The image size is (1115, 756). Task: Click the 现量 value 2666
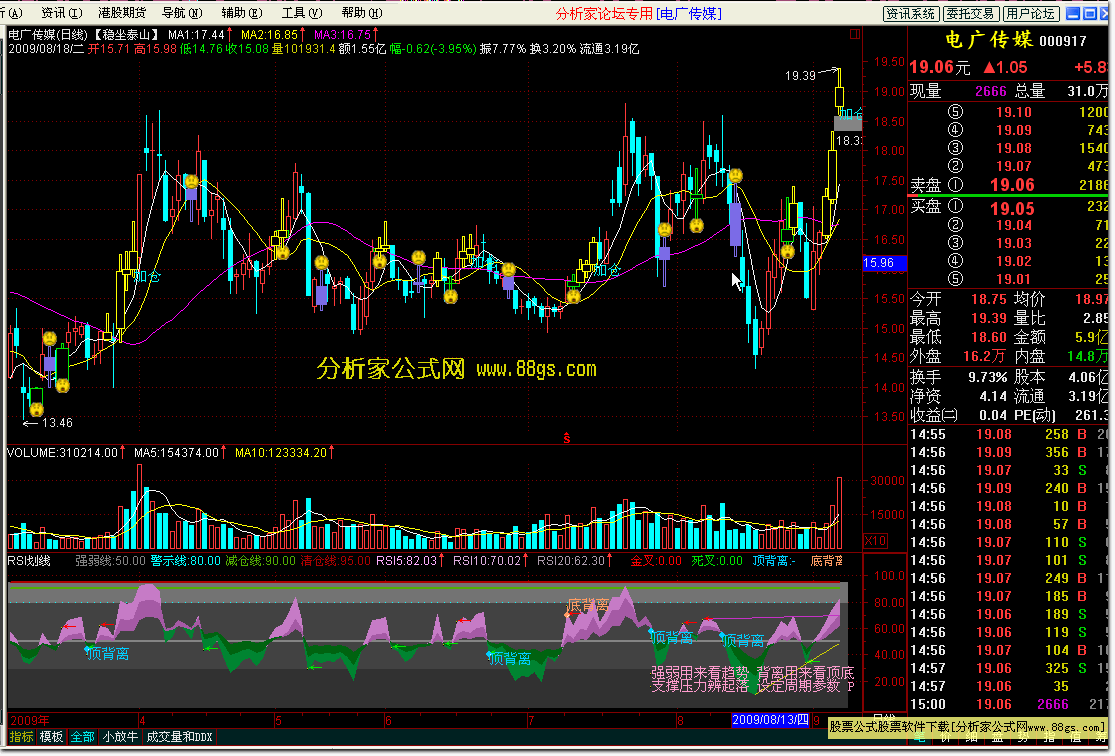(991, 92)
